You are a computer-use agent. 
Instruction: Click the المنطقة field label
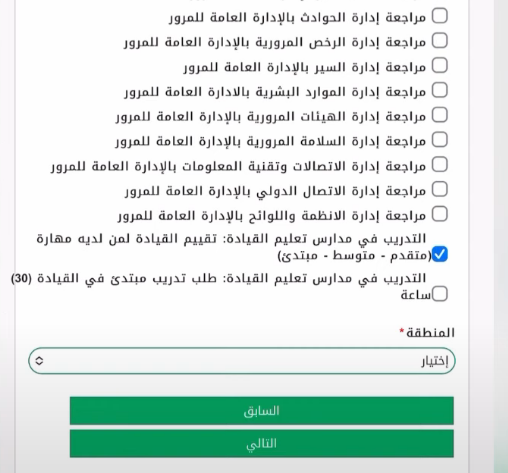coord(430,333)
